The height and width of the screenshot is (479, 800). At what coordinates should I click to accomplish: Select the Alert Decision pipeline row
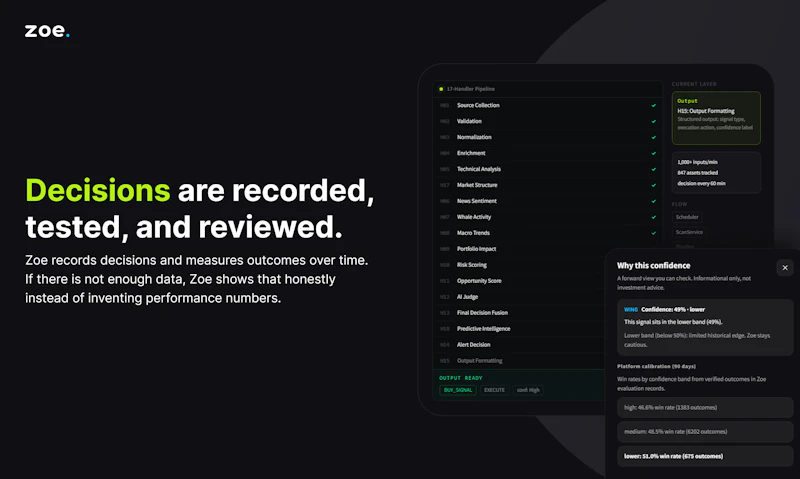click(519, 344)
